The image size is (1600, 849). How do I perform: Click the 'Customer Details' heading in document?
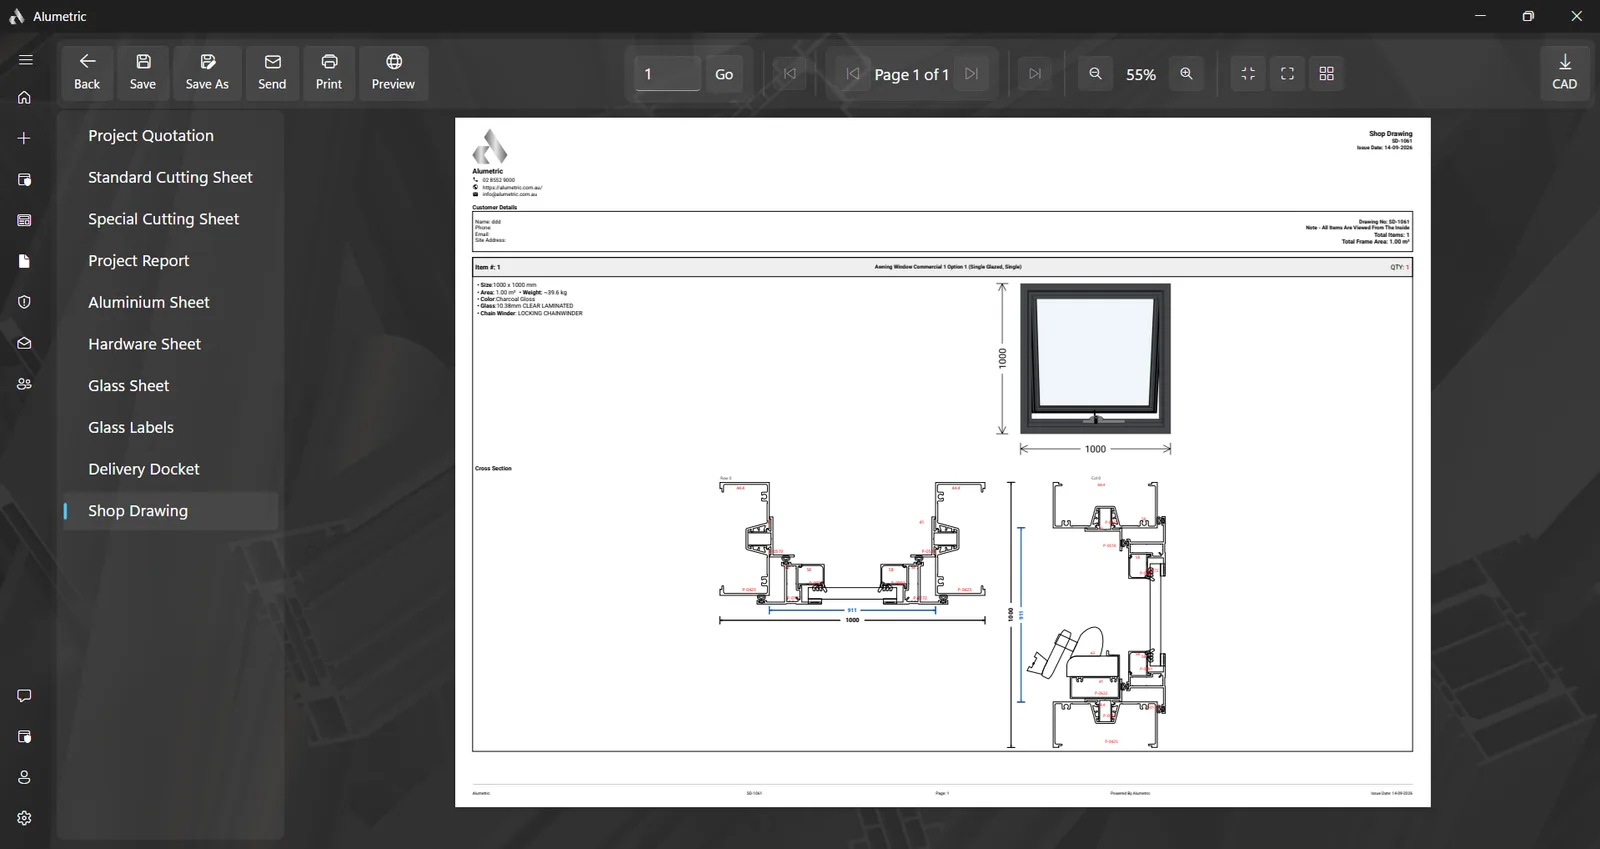(x=495, y=208)
